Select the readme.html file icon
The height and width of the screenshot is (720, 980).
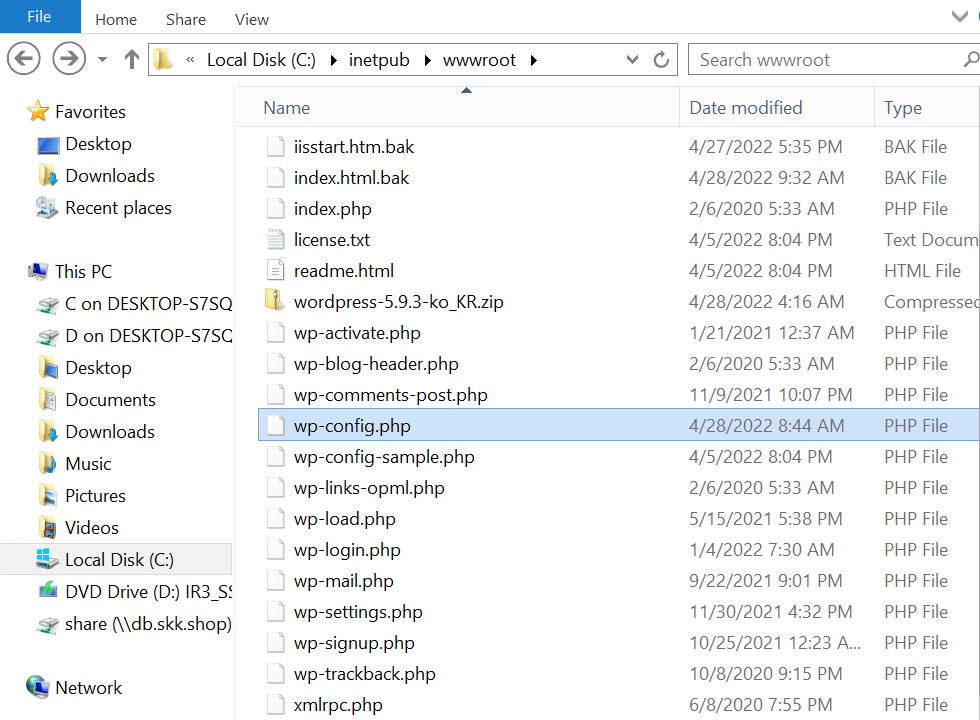[276, 271]
